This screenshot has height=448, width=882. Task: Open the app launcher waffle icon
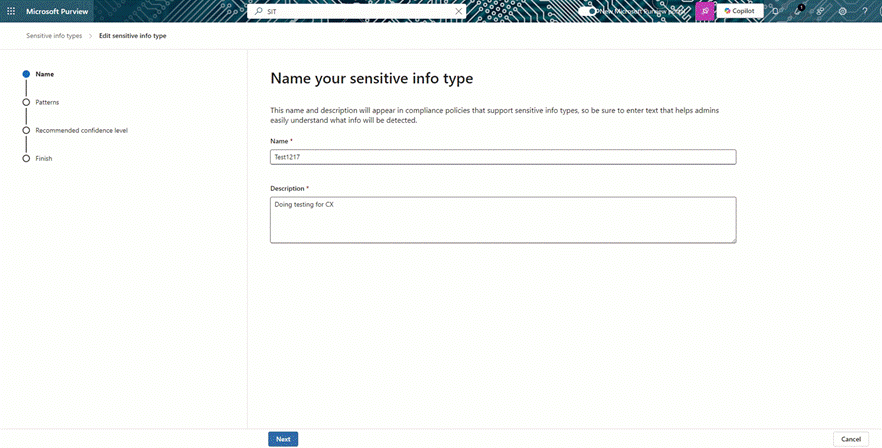pyautogui.click(x=11, y=11)
